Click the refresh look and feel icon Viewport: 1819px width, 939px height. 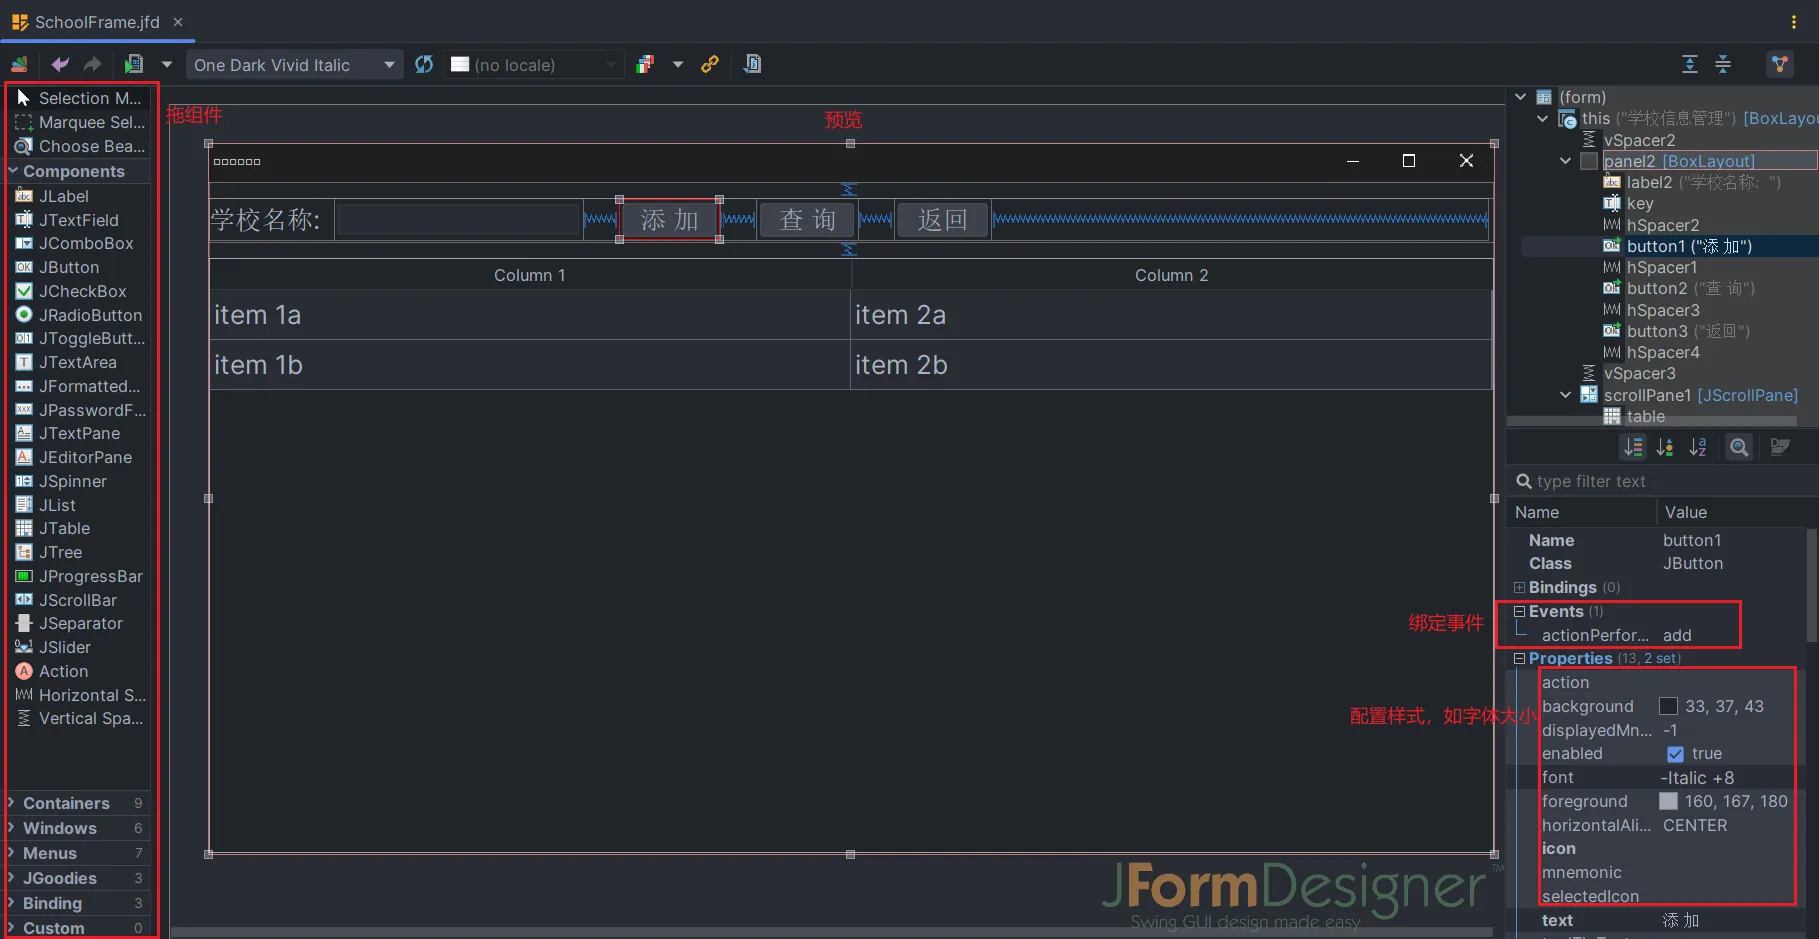[424, 64]
